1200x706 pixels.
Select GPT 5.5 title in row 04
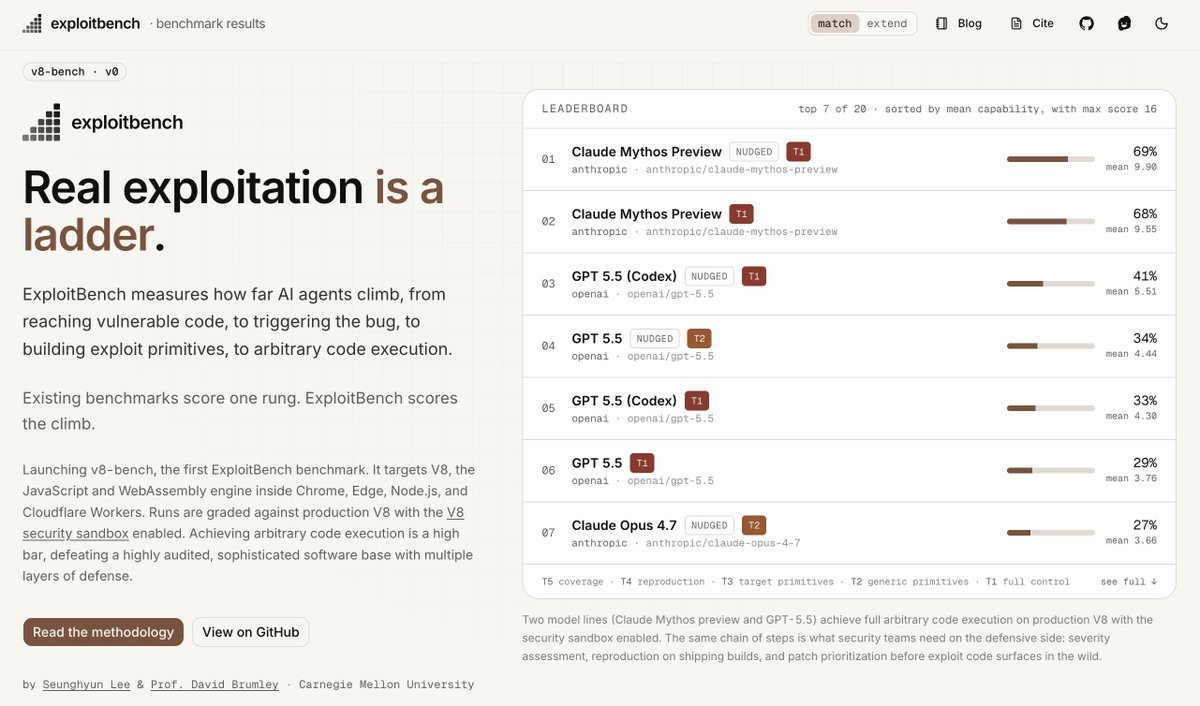(597, 338)
